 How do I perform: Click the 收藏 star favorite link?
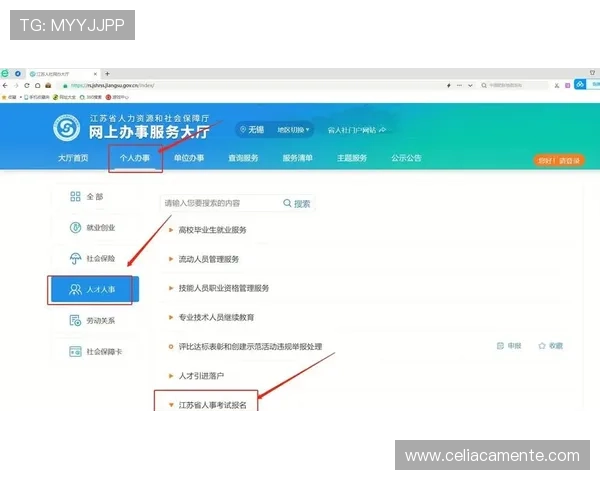[x=551, y=346]
